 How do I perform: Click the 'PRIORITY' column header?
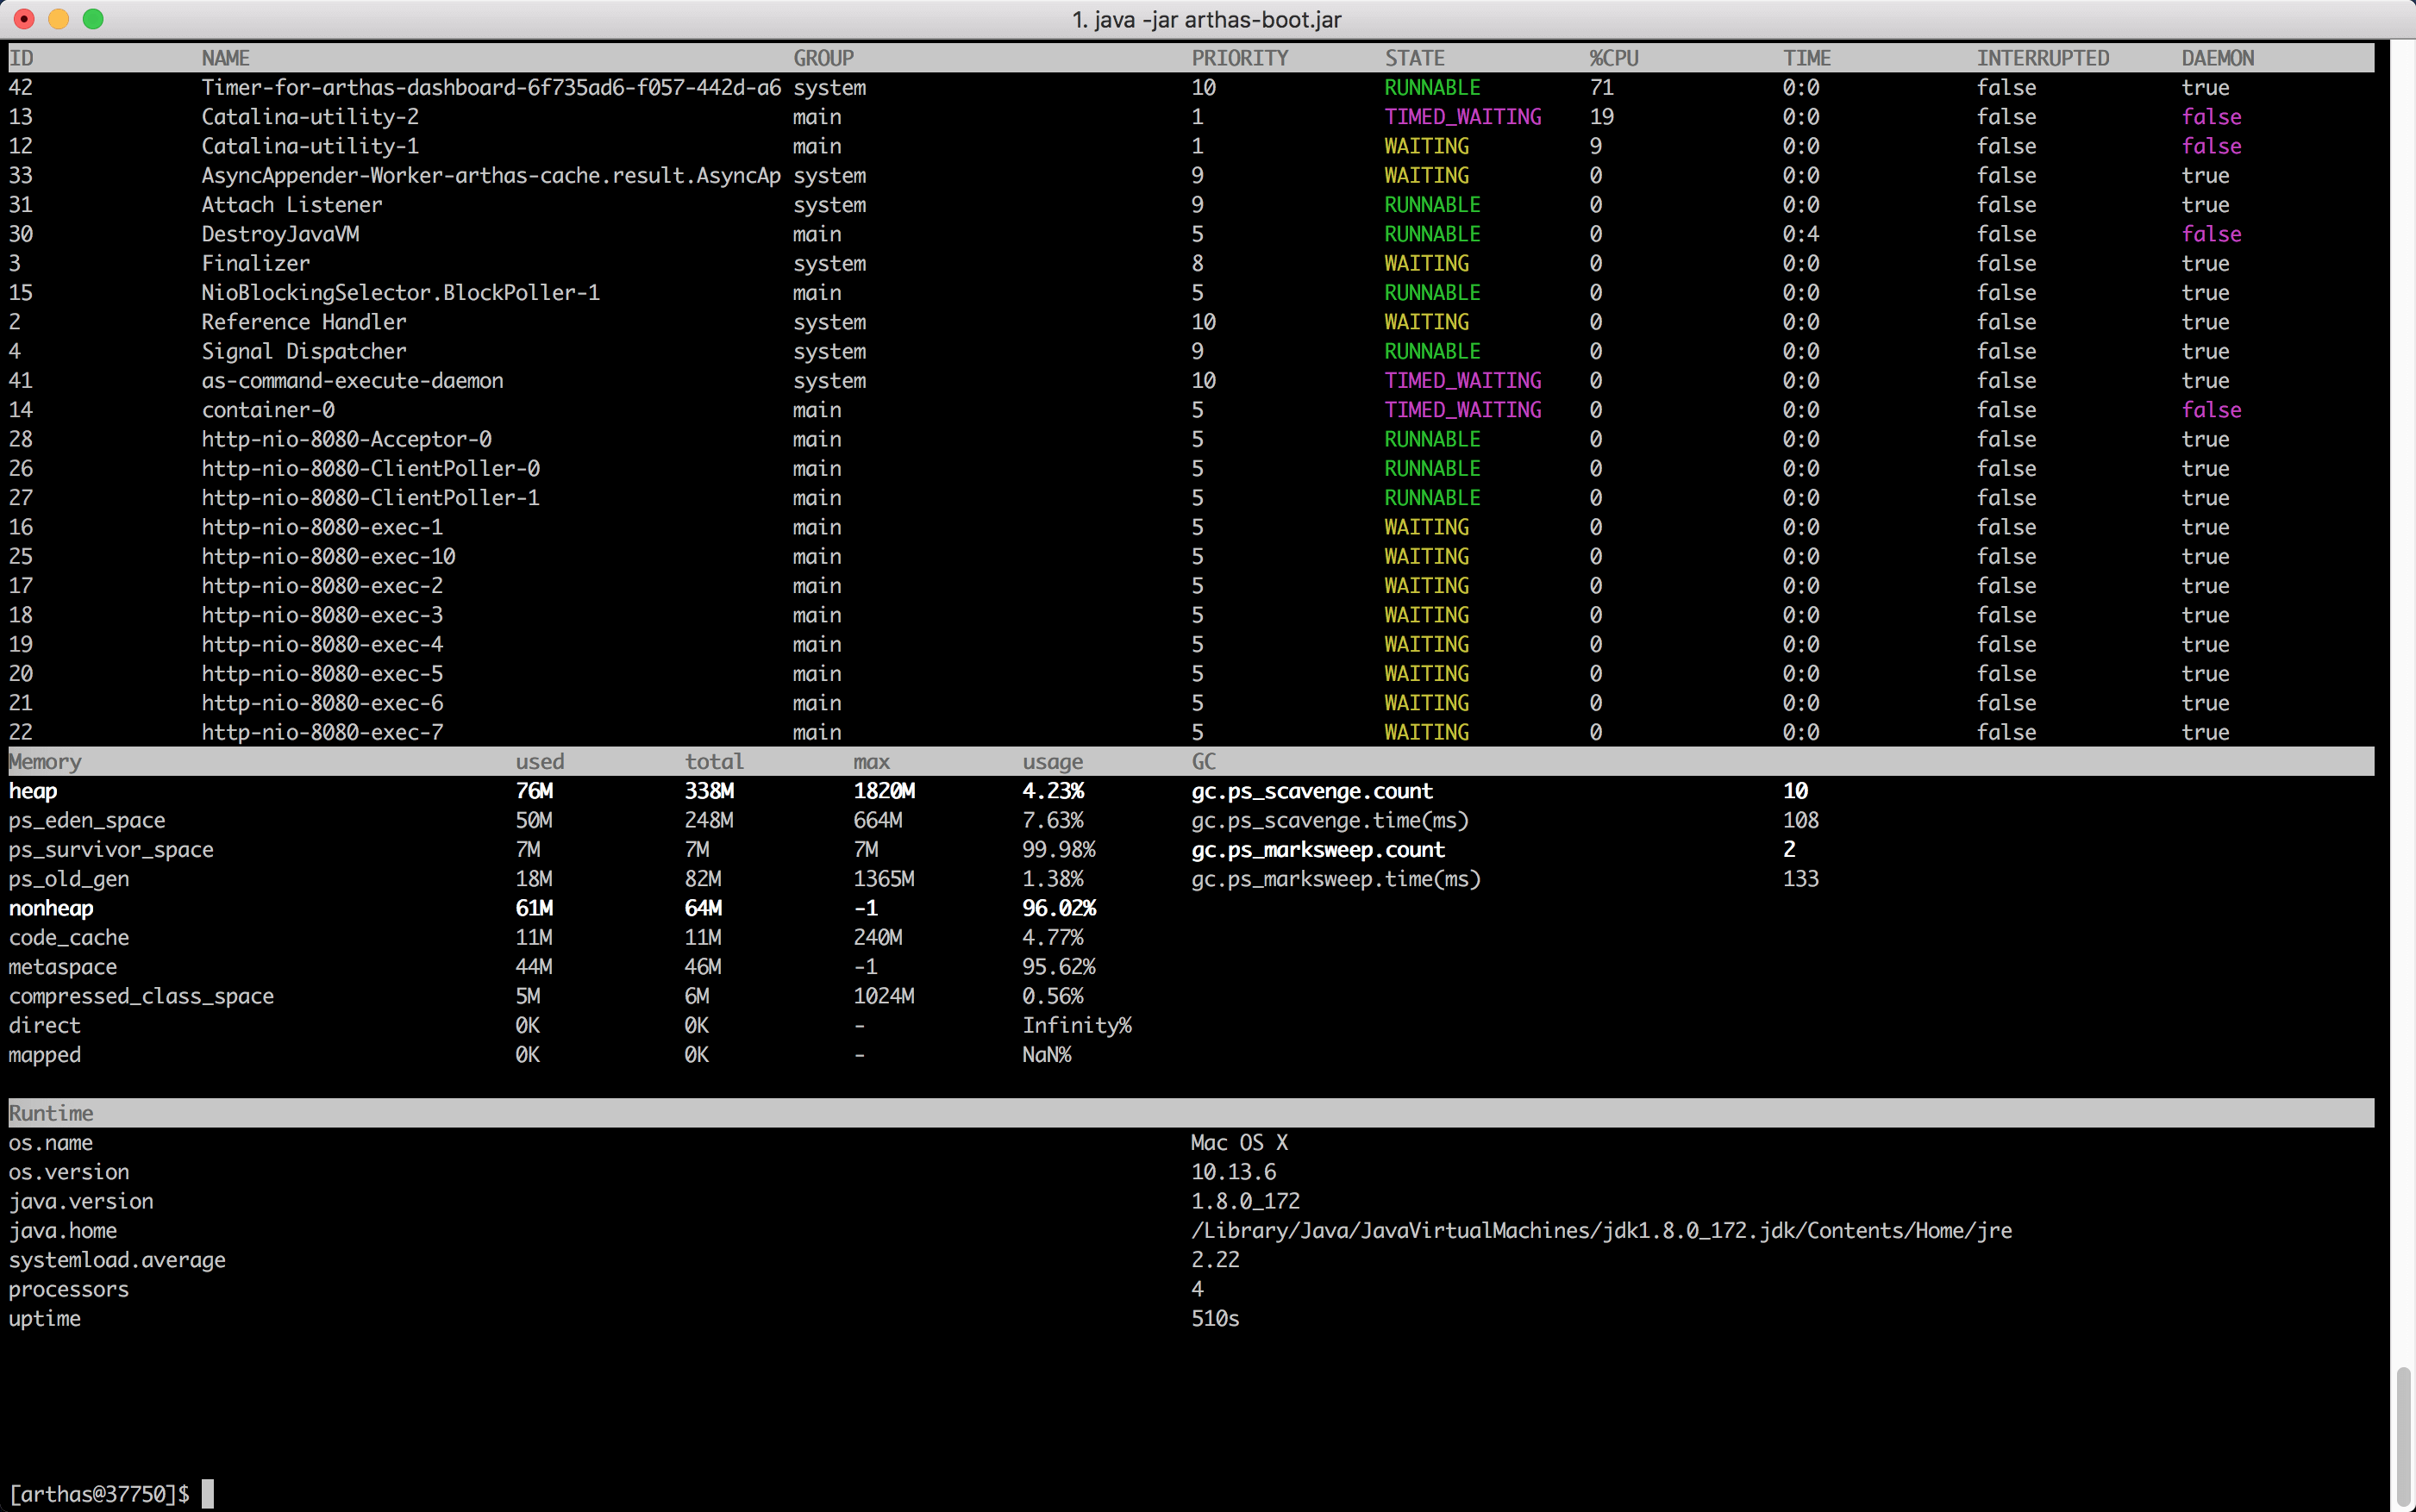click(x=1240, y=58)
